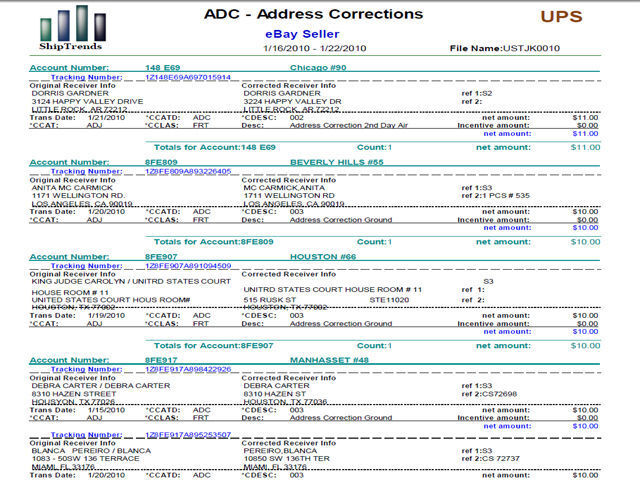Viewport: 640px width, 480px height.
Task: Click the ADC - Address Corrections title
Action: tap(313, 14)
